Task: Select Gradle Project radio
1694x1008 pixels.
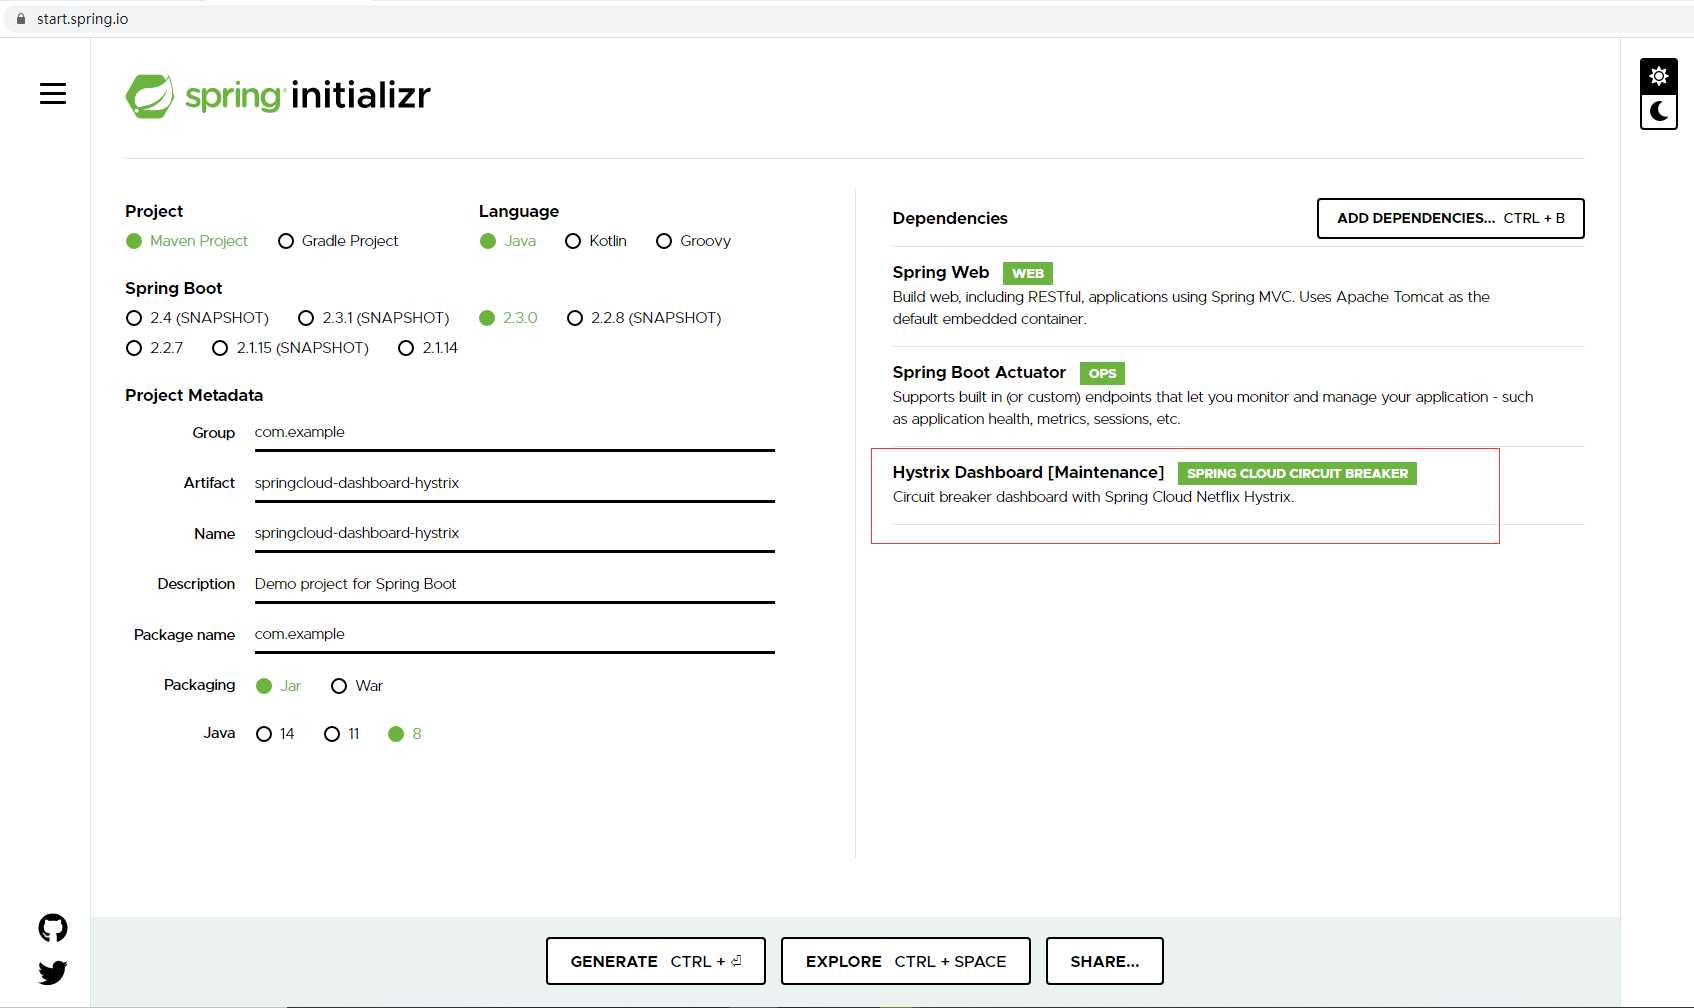Action: coord(338,241)
